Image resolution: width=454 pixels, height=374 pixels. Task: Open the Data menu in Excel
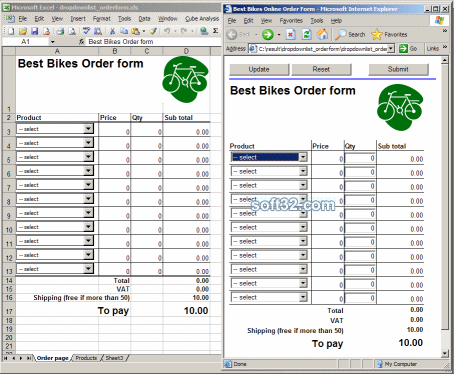pos(144,19)
